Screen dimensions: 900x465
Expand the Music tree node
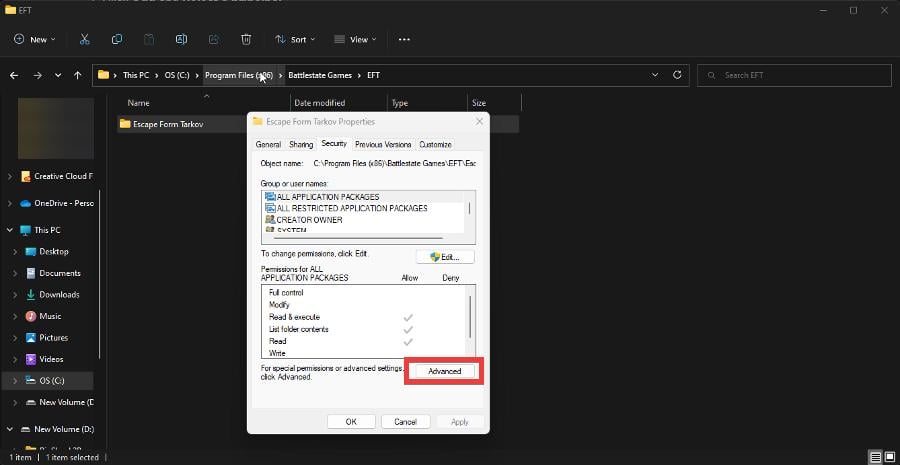(x=15, y=316)
